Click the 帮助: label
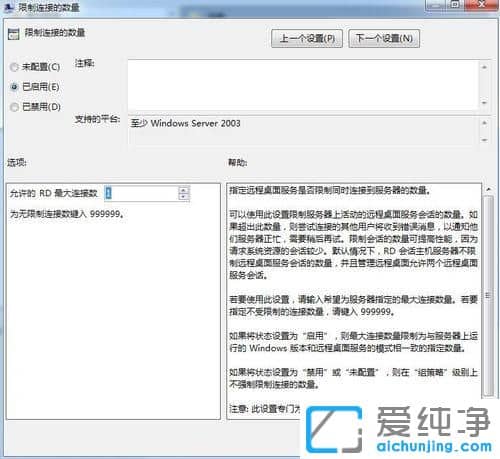This screenshot has height=459, width=500. click(x=237, y=163)
